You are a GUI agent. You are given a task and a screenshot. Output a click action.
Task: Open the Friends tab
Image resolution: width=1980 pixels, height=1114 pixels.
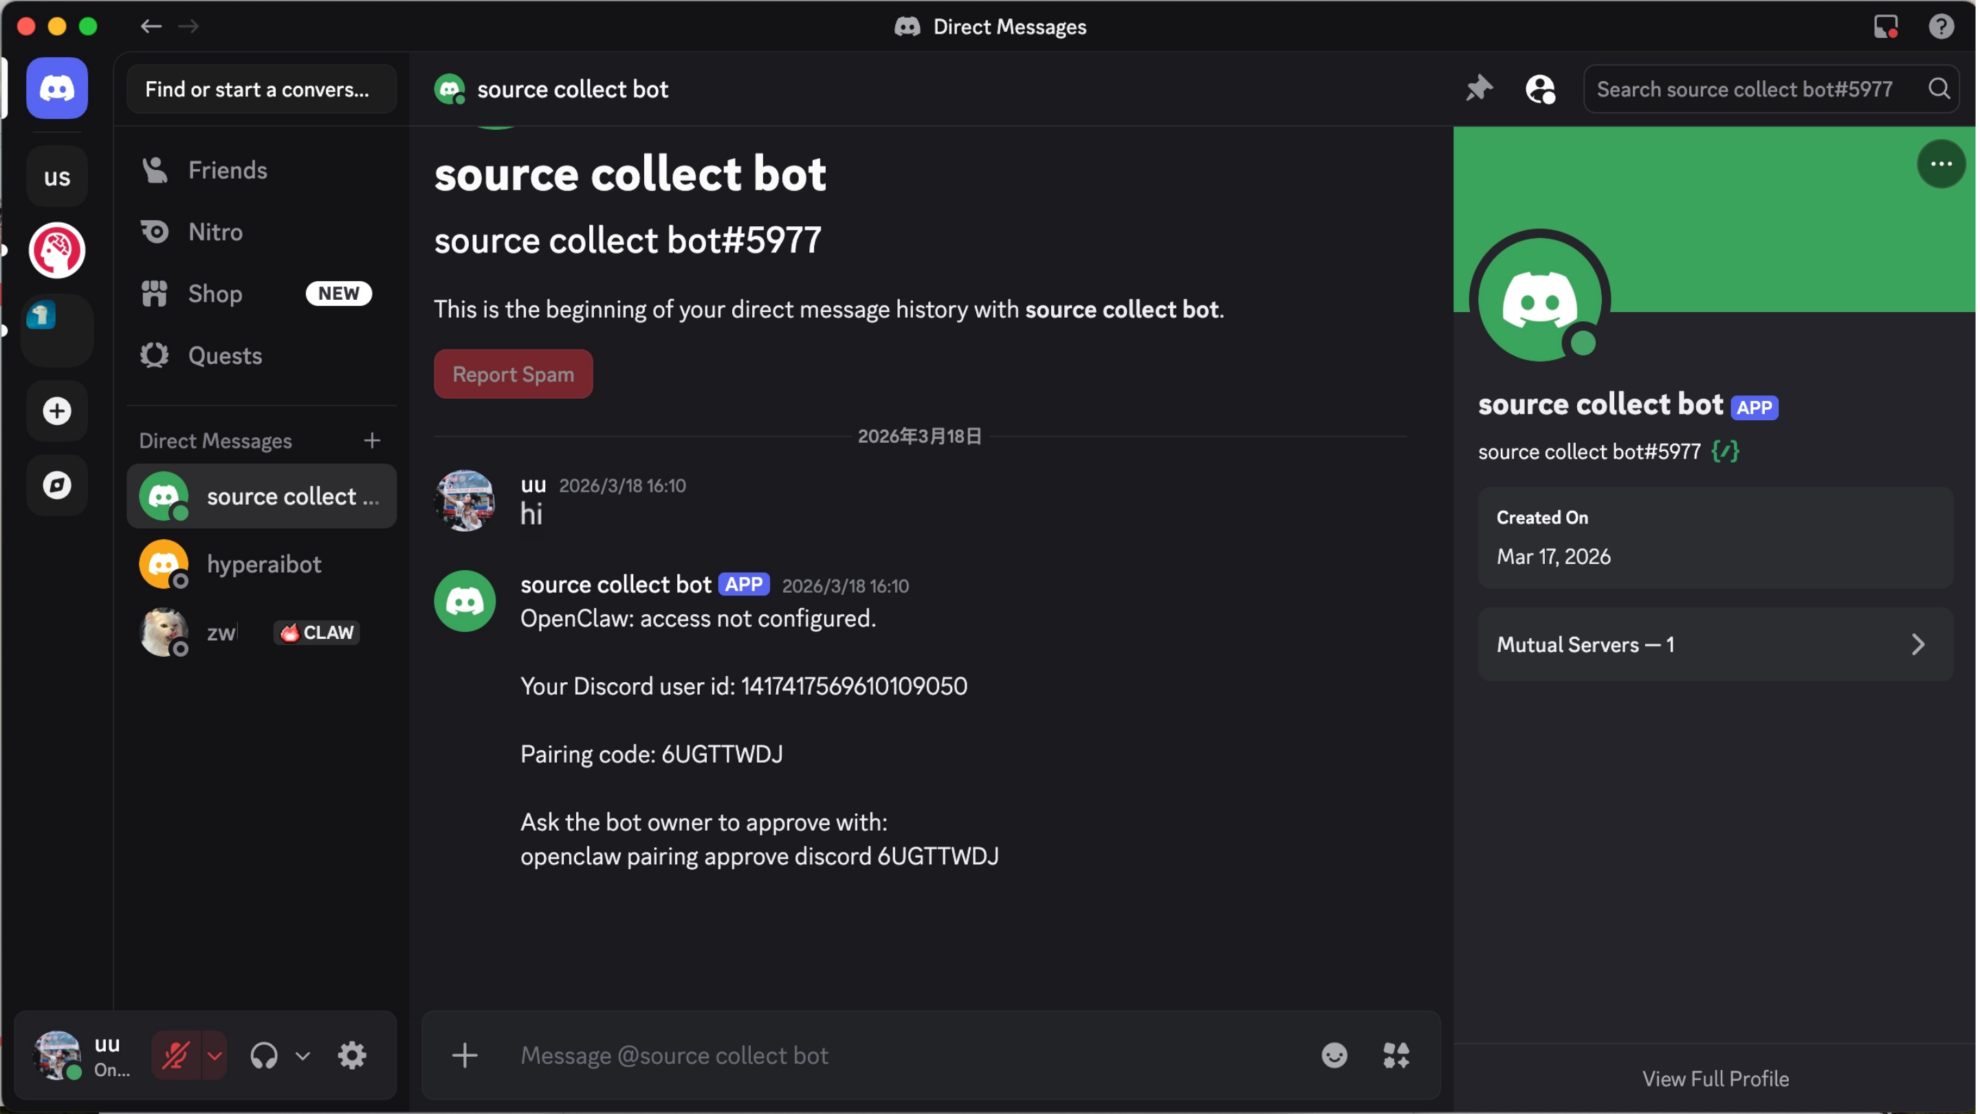tap(228, 171)
